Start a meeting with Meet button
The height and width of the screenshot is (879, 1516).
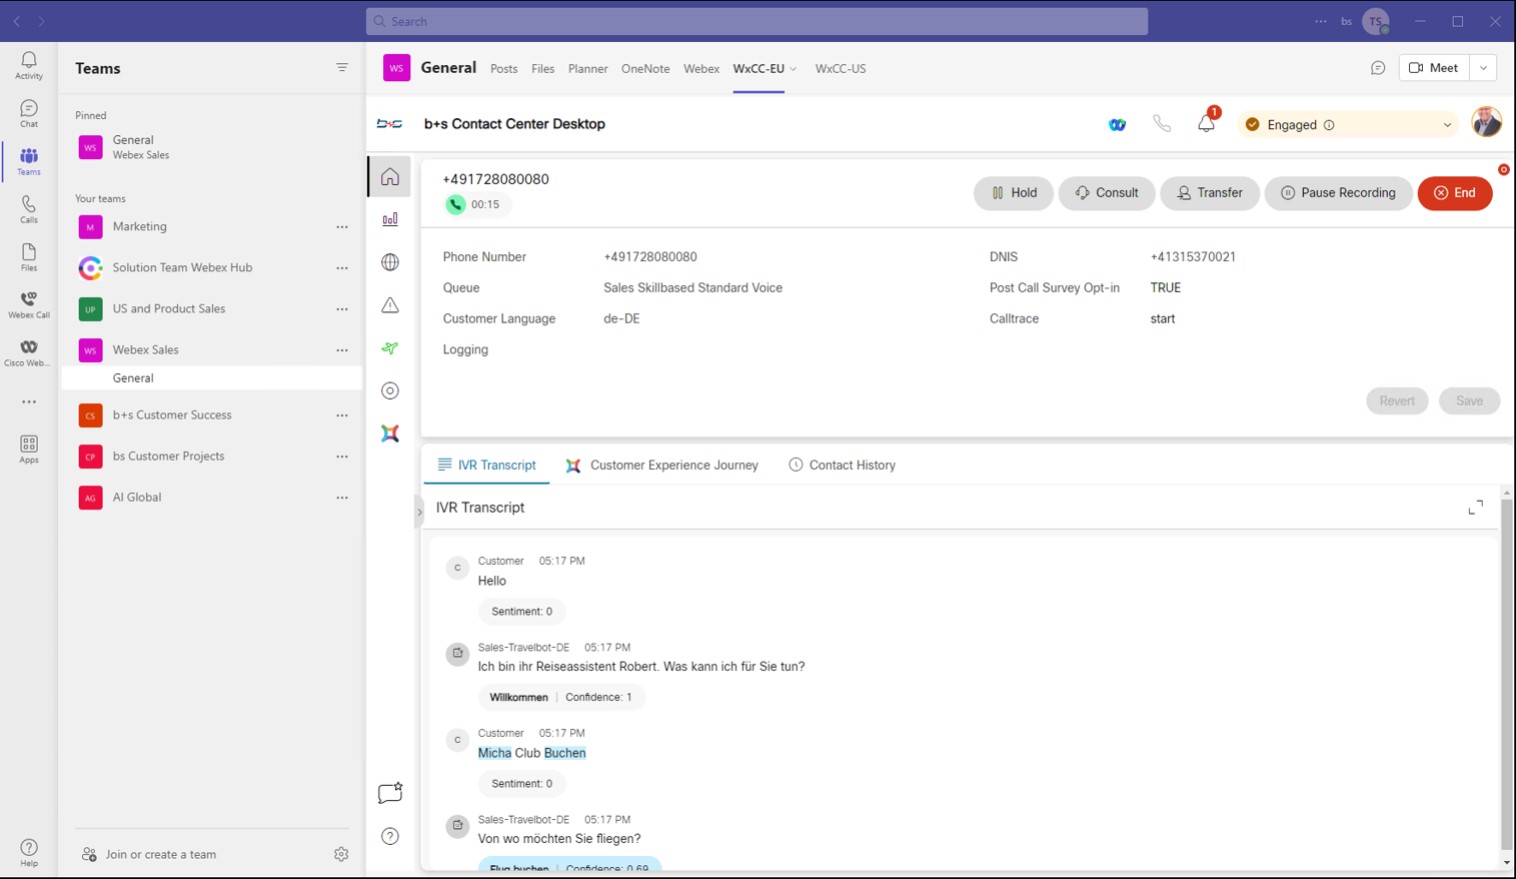tap(1434, 68)
